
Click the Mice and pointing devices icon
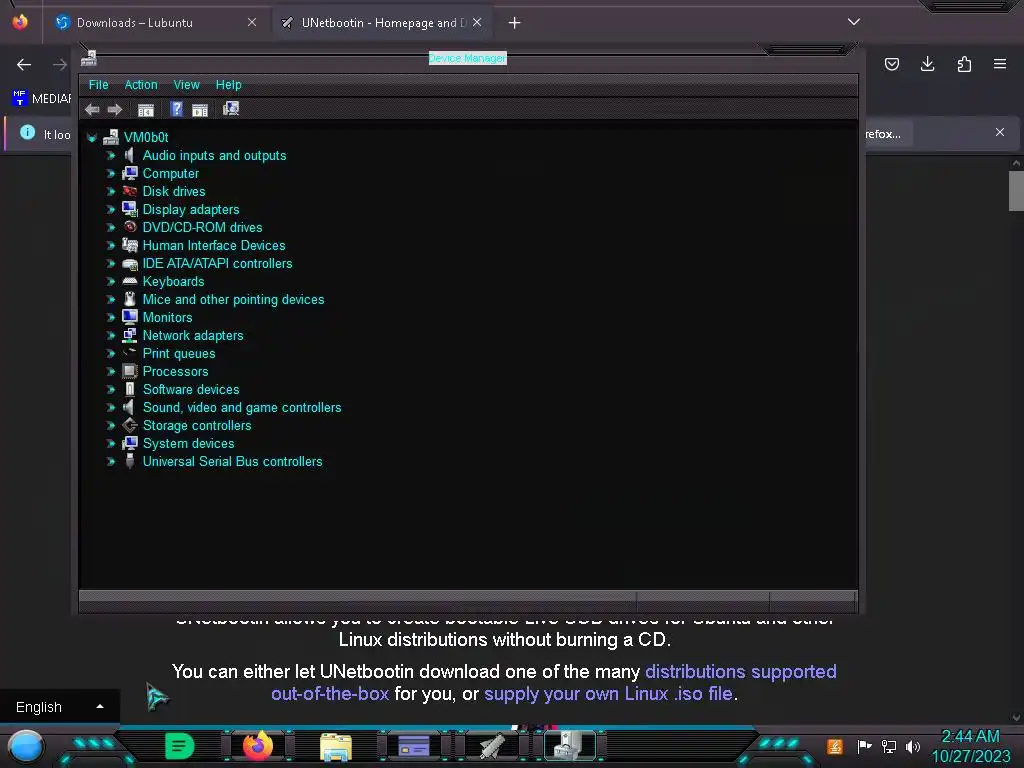pos(130,299)
